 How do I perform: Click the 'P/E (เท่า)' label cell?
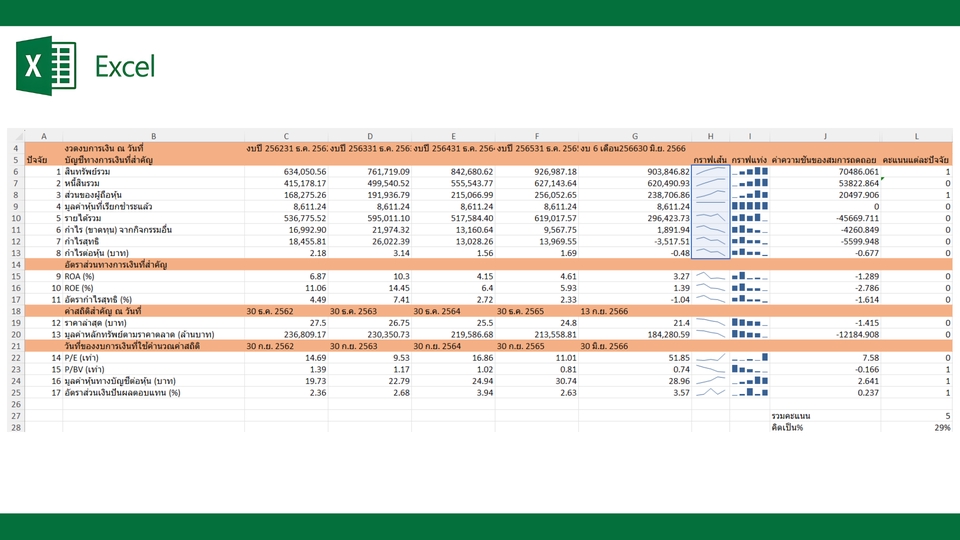click(x=153, y=358)
